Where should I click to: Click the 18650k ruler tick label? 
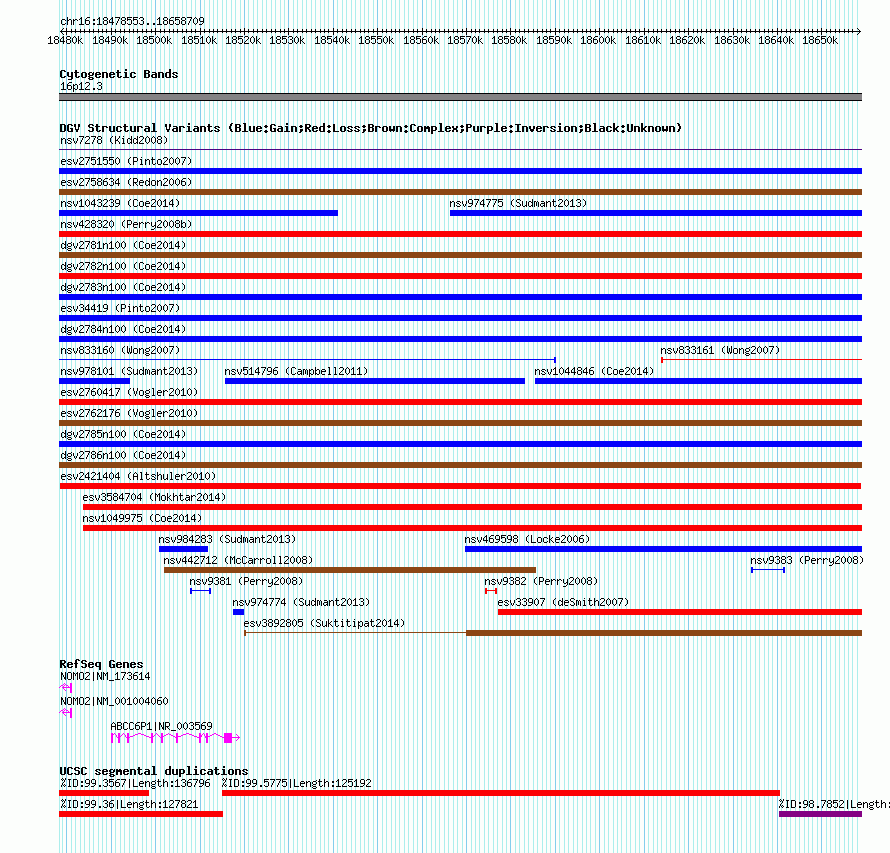820,40
